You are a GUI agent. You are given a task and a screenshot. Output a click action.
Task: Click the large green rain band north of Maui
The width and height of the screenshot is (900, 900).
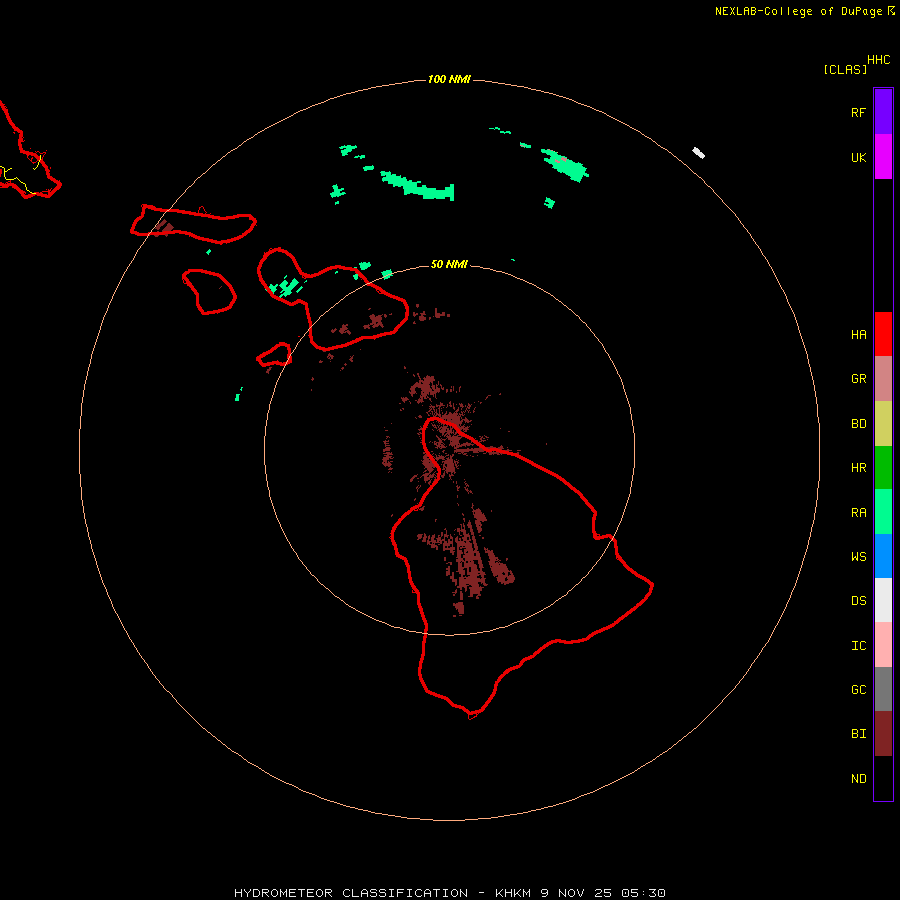point(417,186)
